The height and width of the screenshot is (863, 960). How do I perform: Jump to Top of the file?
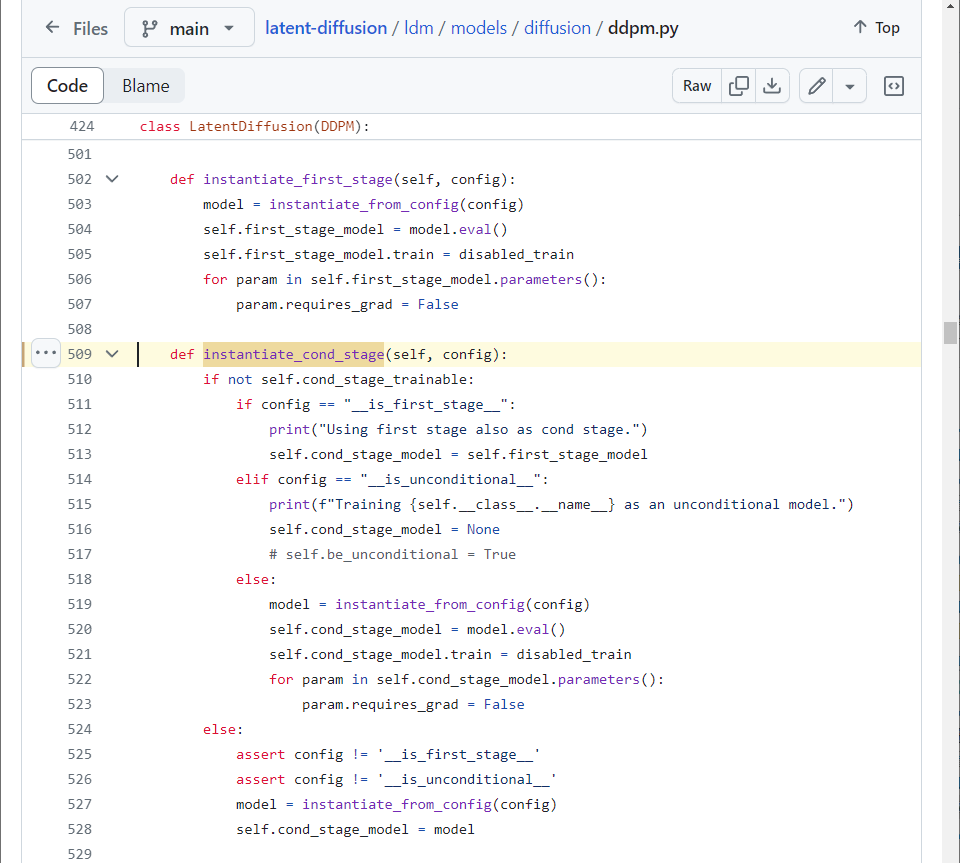click(877, 28)
